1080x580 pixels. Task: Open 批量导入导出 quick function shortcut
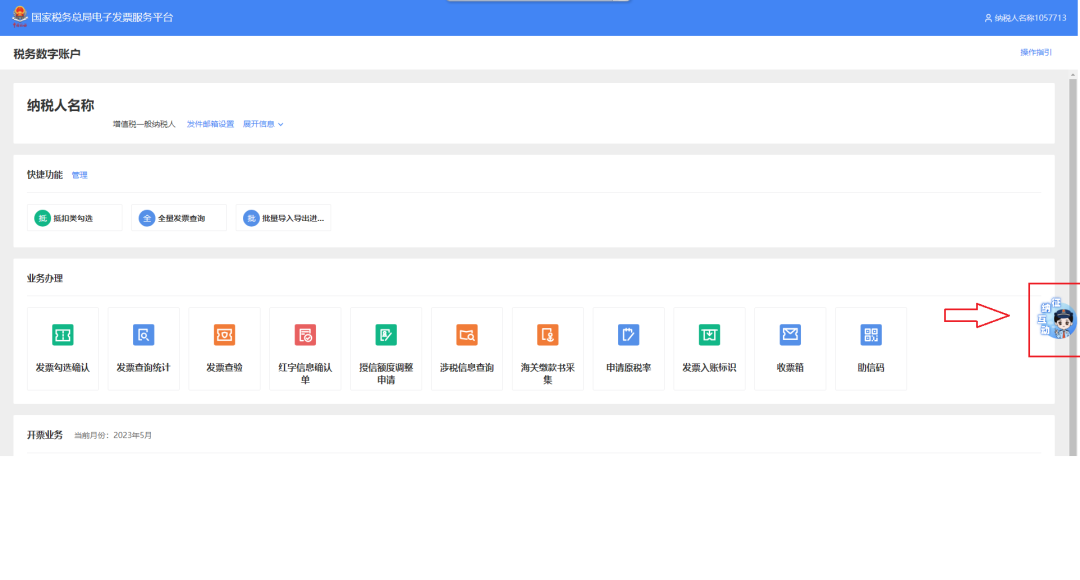(x=284, y=218)
